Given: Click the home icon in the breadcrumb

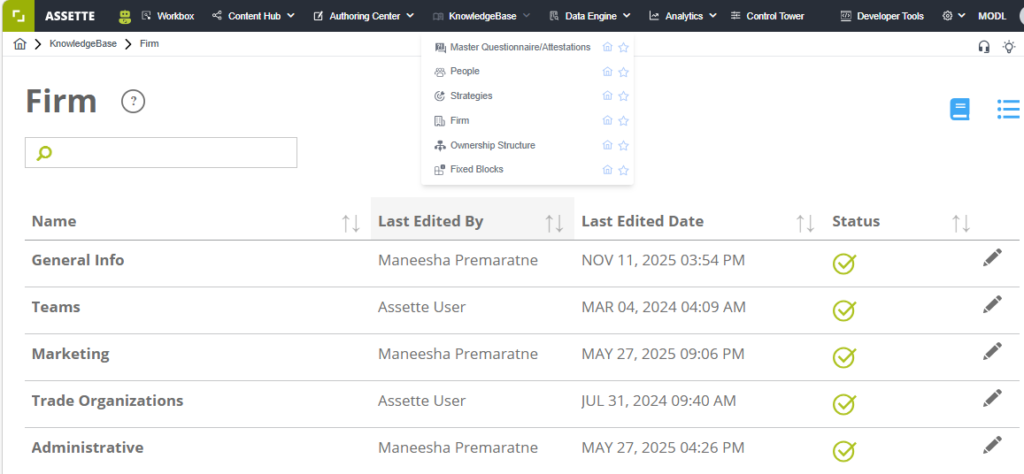Looking at the screenshot, I should [x=20, y=45].
